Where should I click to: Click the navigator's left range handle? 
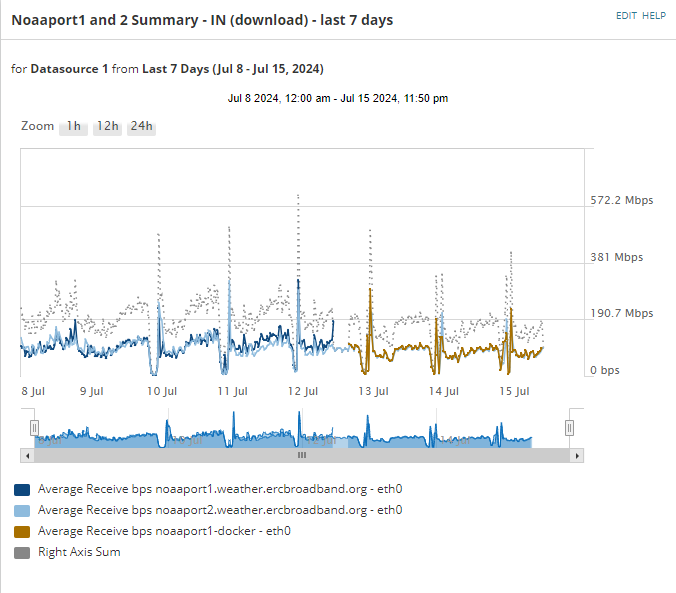[33, 428]
